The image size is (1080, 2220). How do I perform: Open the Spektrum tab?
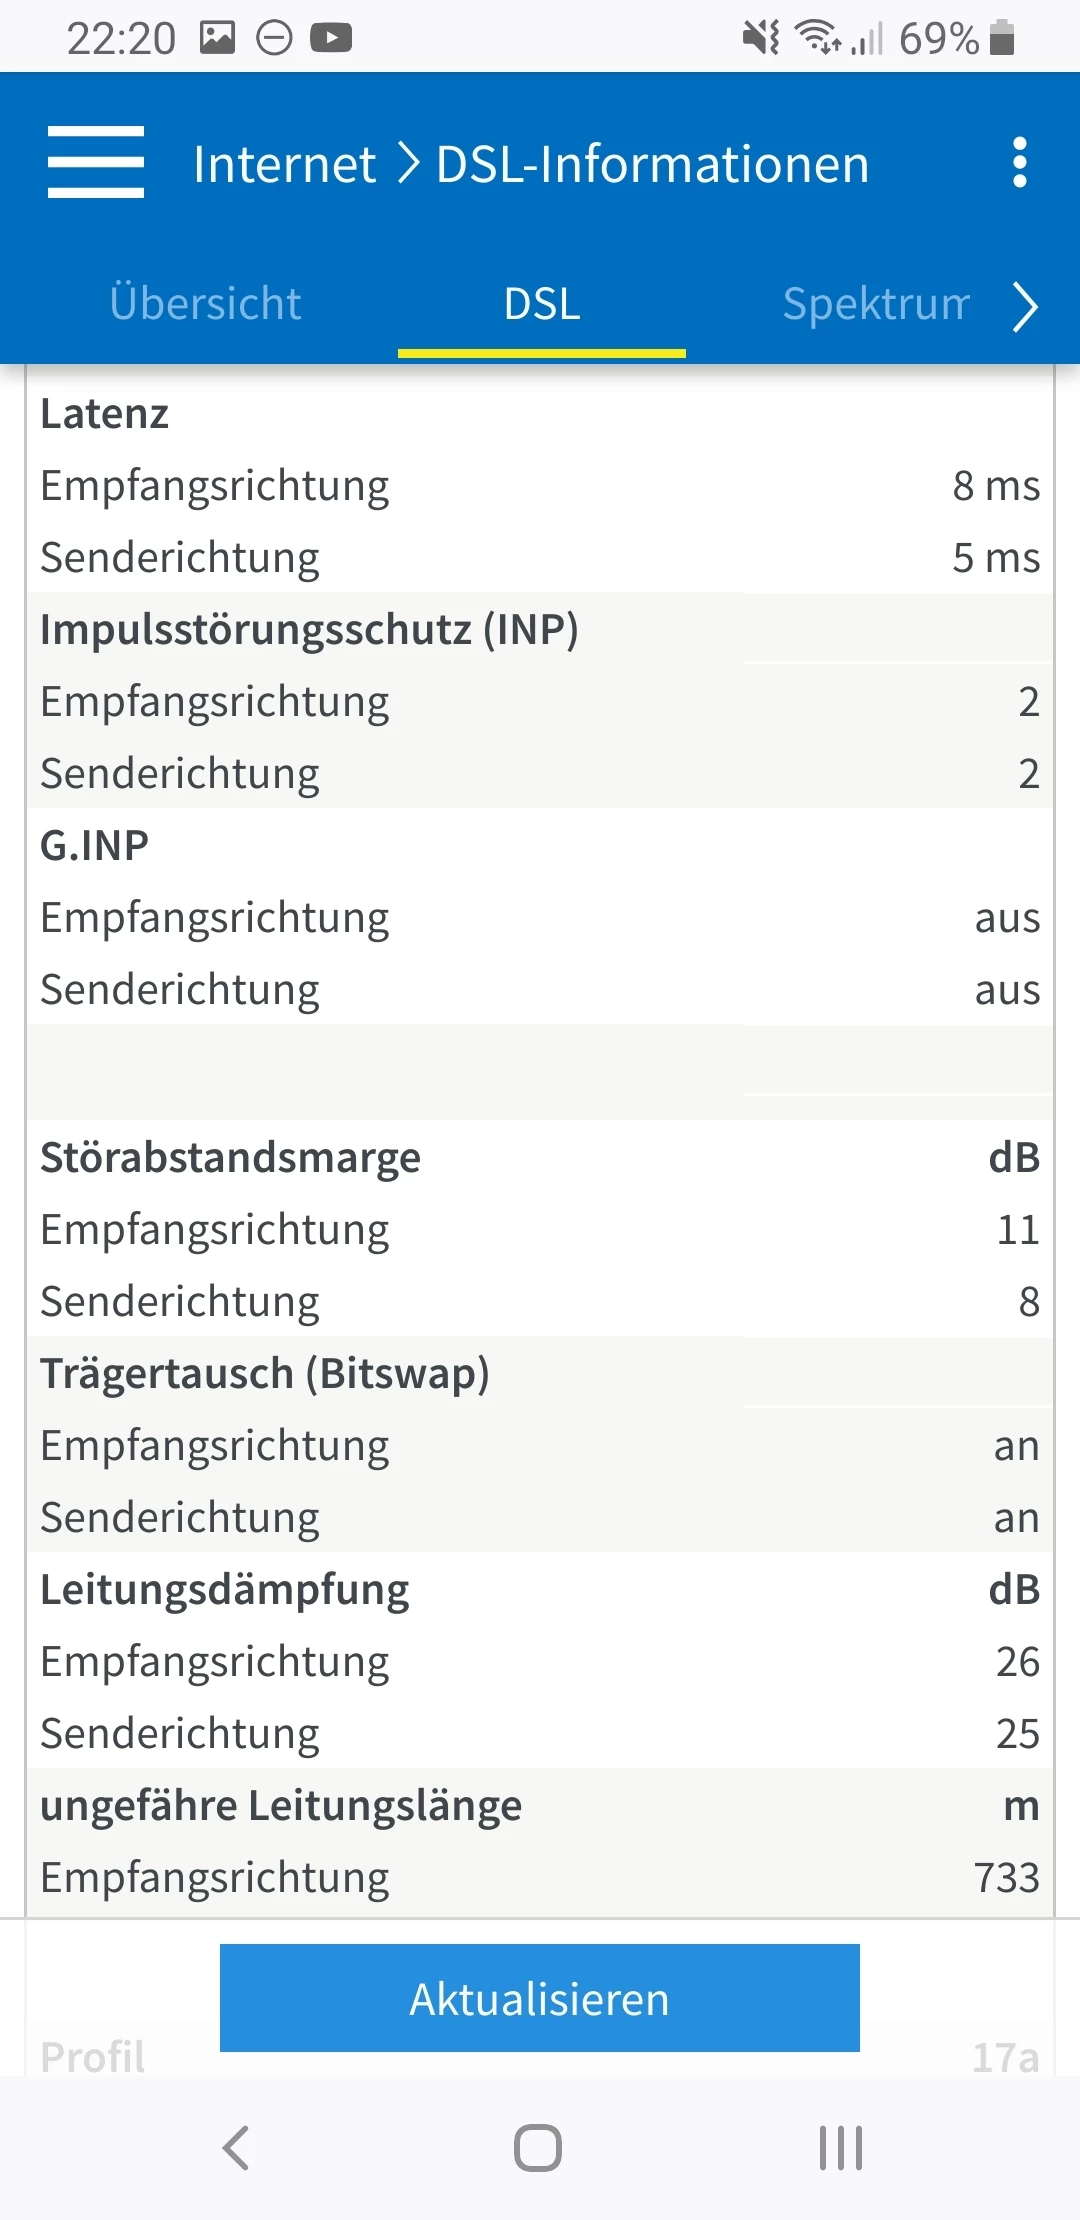point(876,304)
